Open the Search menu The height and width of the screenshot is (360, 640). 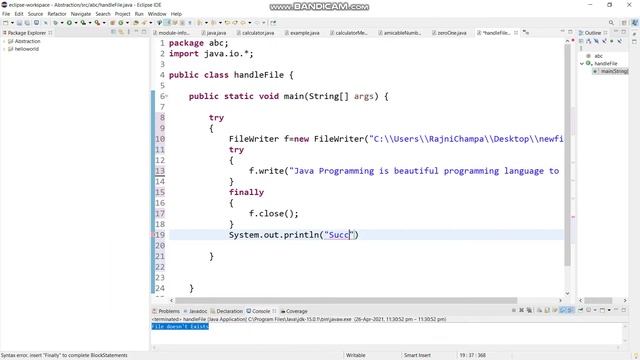[103, 14]
